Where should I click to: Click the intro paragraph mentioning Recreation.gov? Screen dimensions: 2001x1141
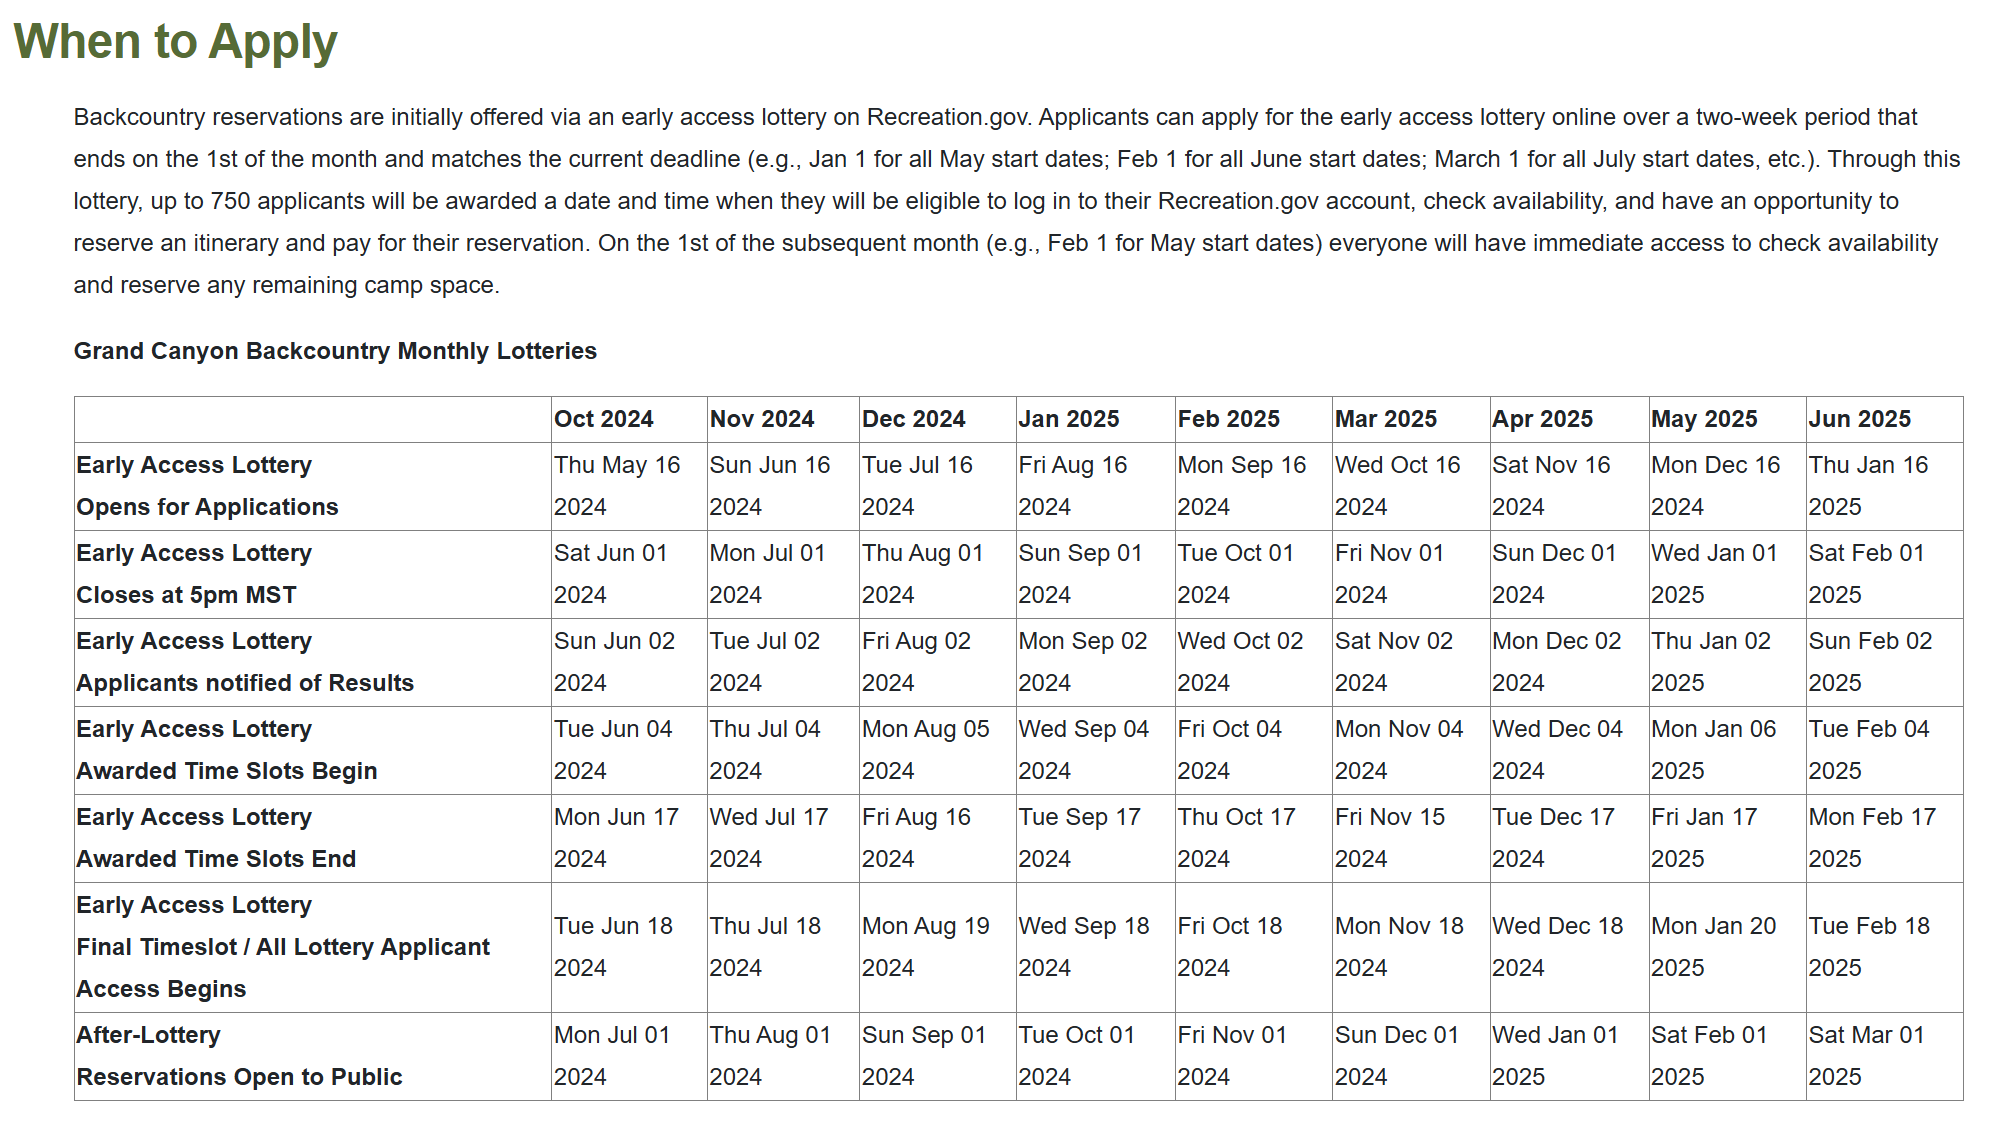coord(1016,201)
